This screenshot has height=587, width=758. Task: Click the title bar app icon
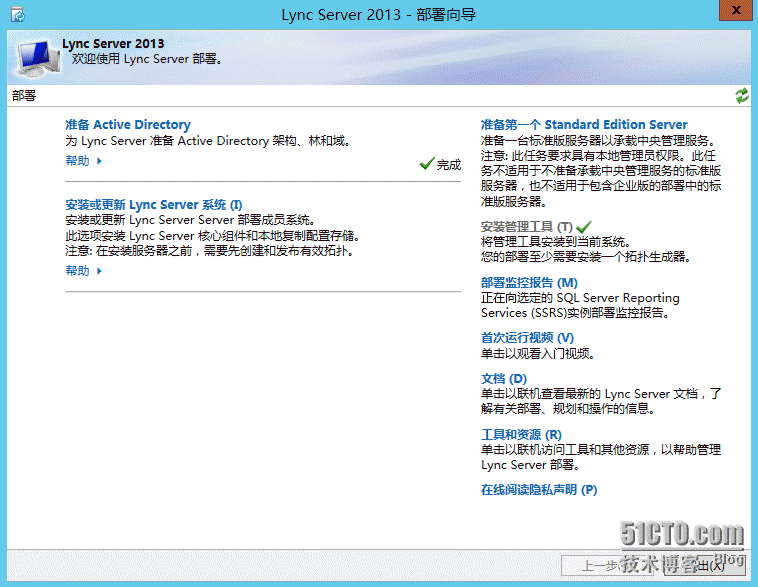click(x=18, y=15)
